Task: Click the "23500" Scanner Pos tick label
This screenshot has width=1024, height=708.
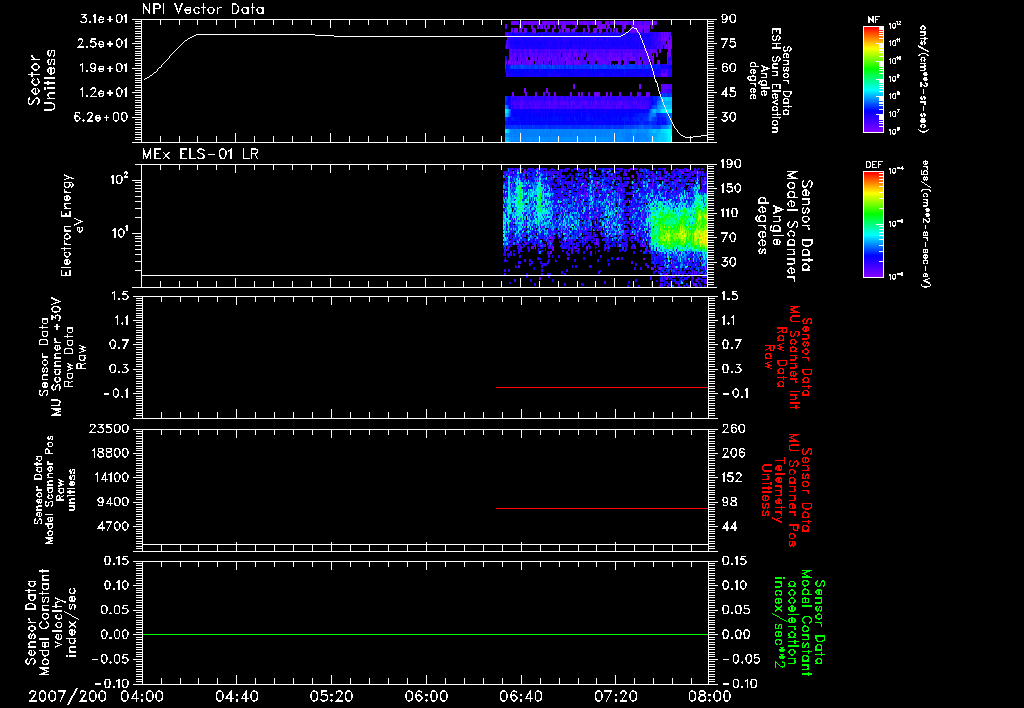Action: coord(109,429)
